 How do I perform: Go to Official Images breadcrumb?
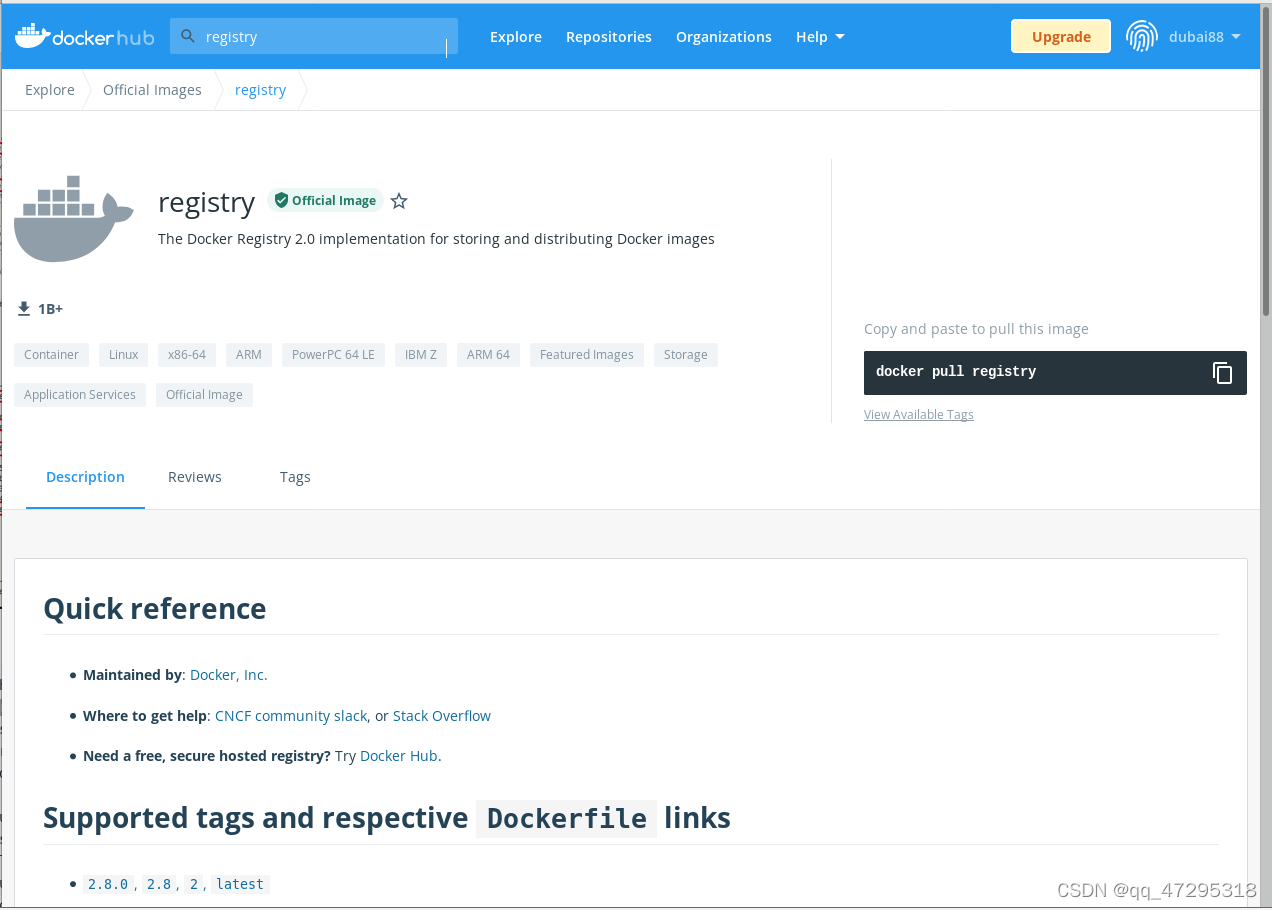152,90
